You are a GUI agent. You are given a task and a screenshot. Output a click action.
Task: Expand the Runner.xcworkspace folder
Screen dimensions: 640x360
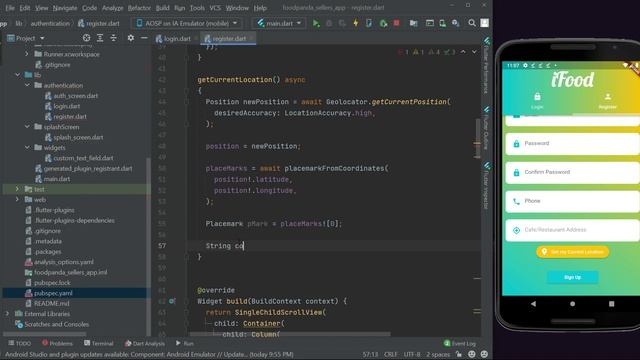click(27, 54)
